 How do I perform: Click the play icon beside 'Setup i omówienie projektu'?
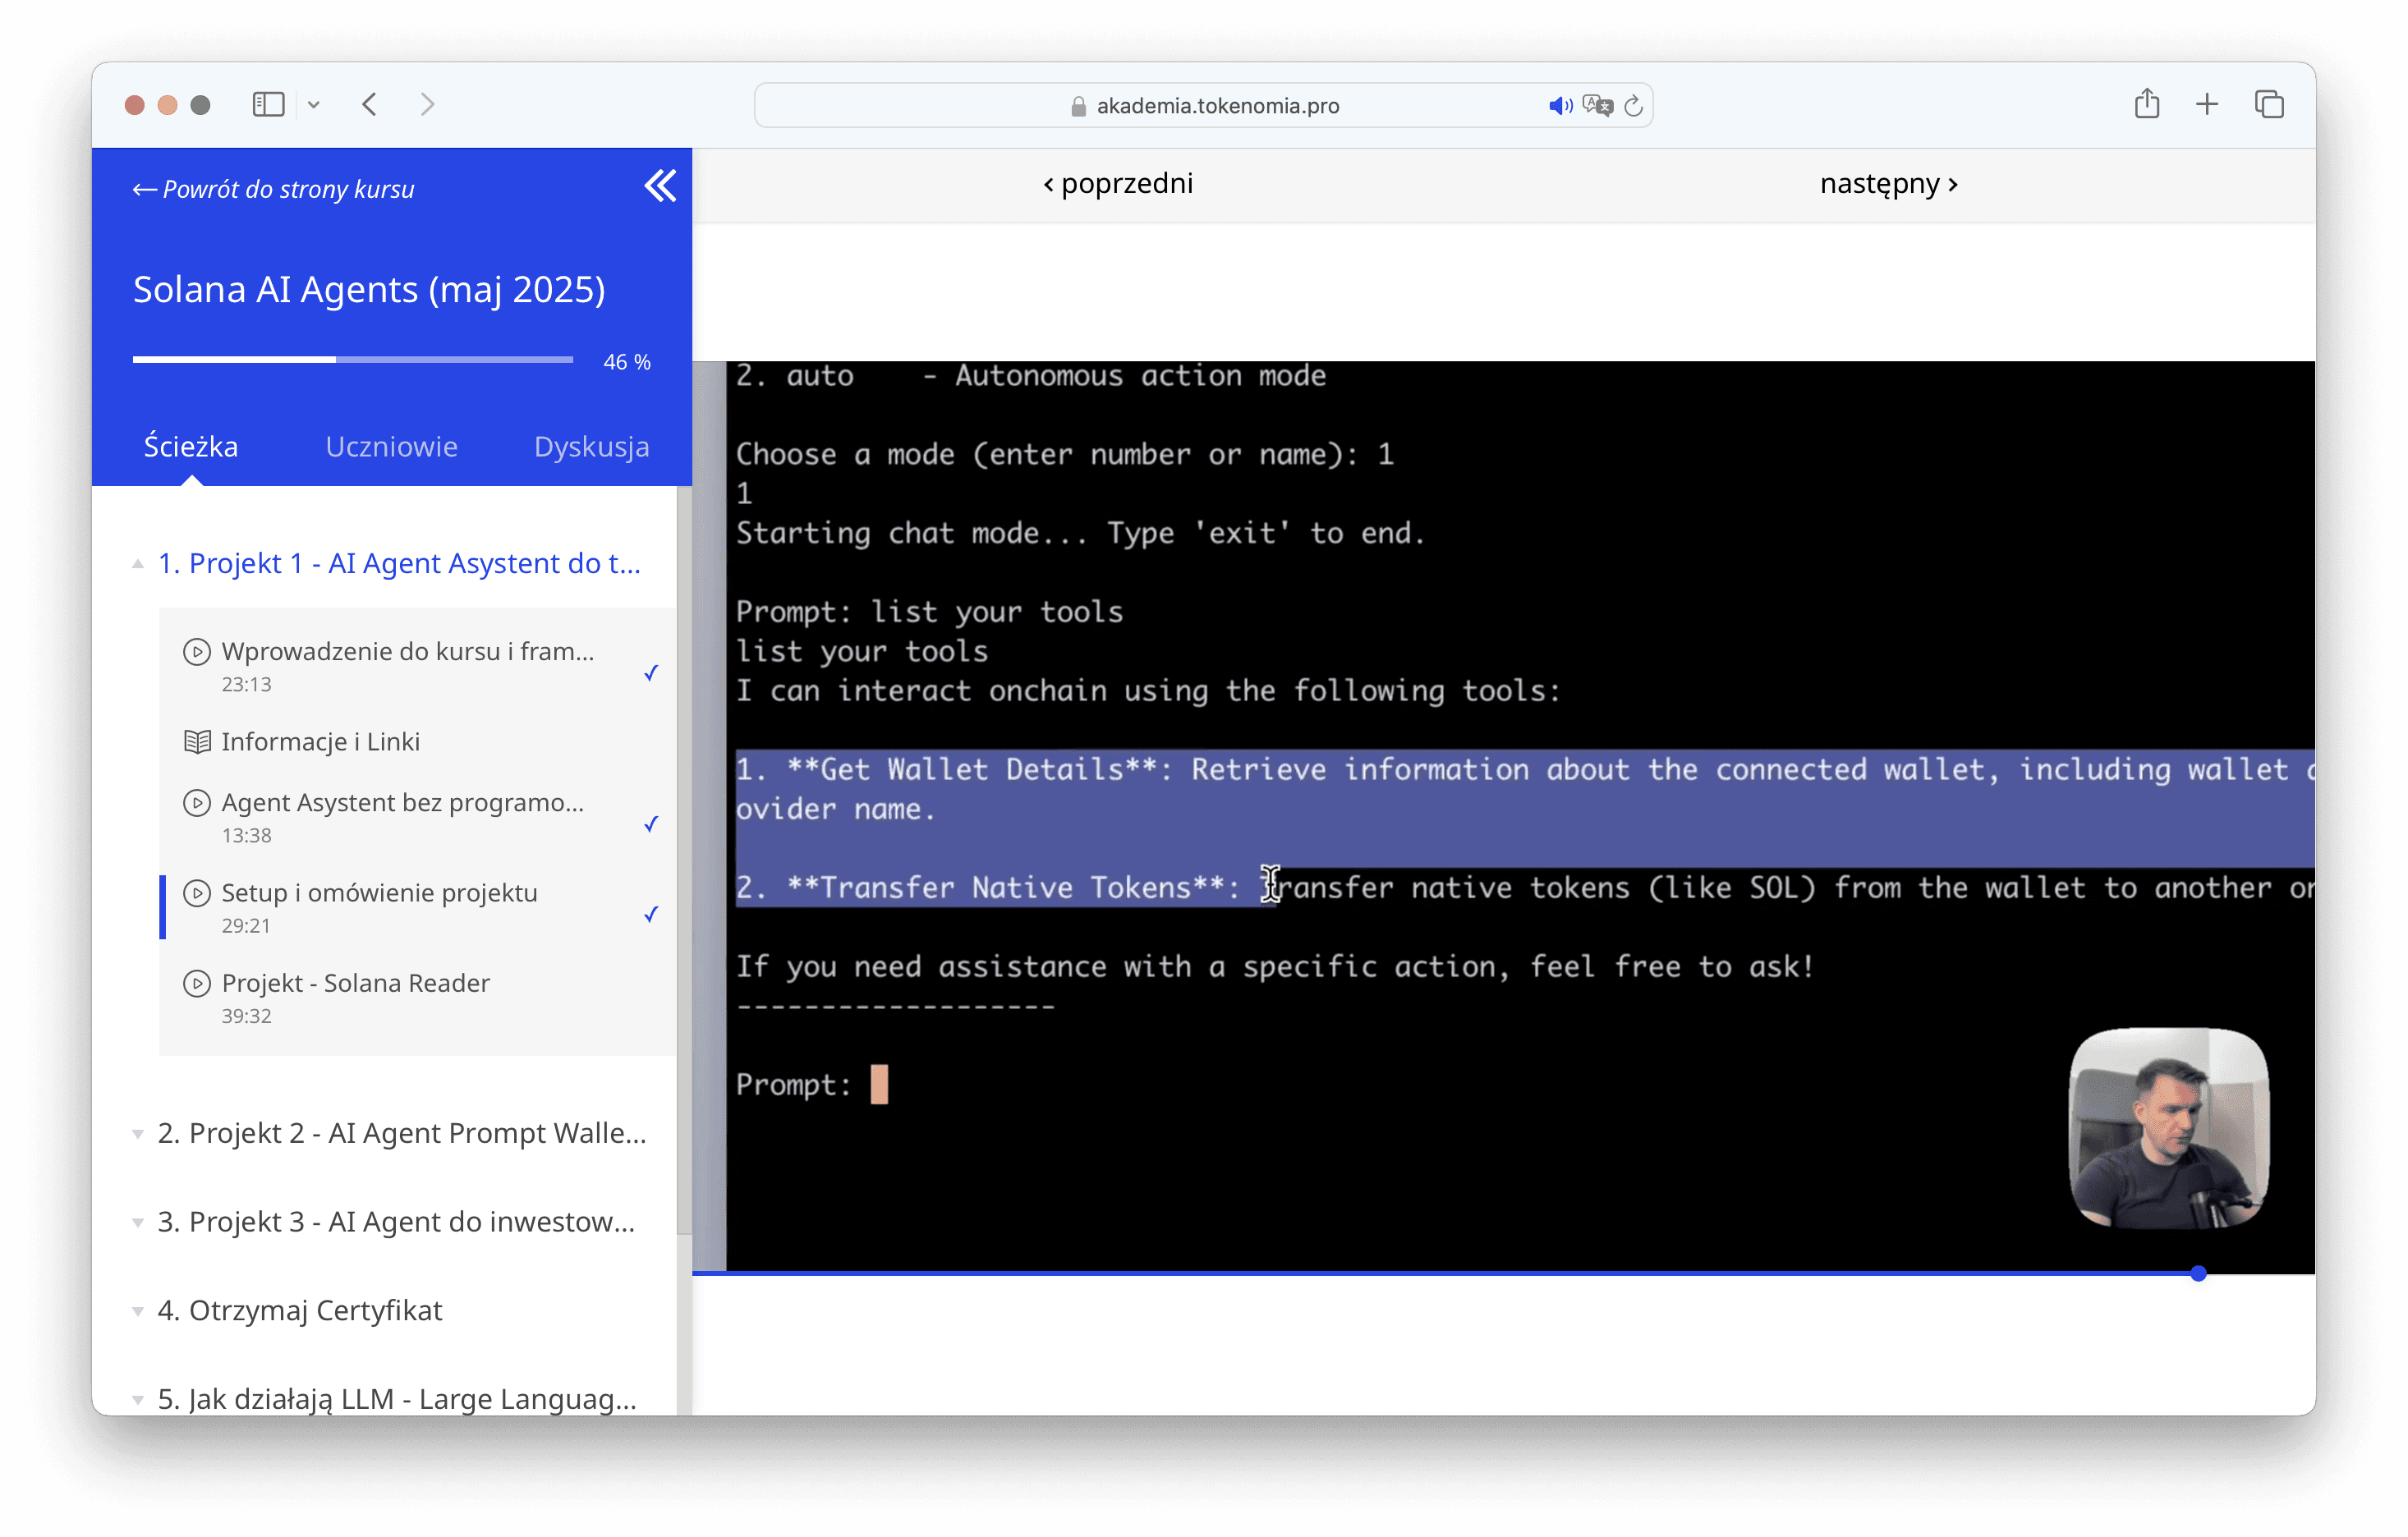click(x=197, y=893)
